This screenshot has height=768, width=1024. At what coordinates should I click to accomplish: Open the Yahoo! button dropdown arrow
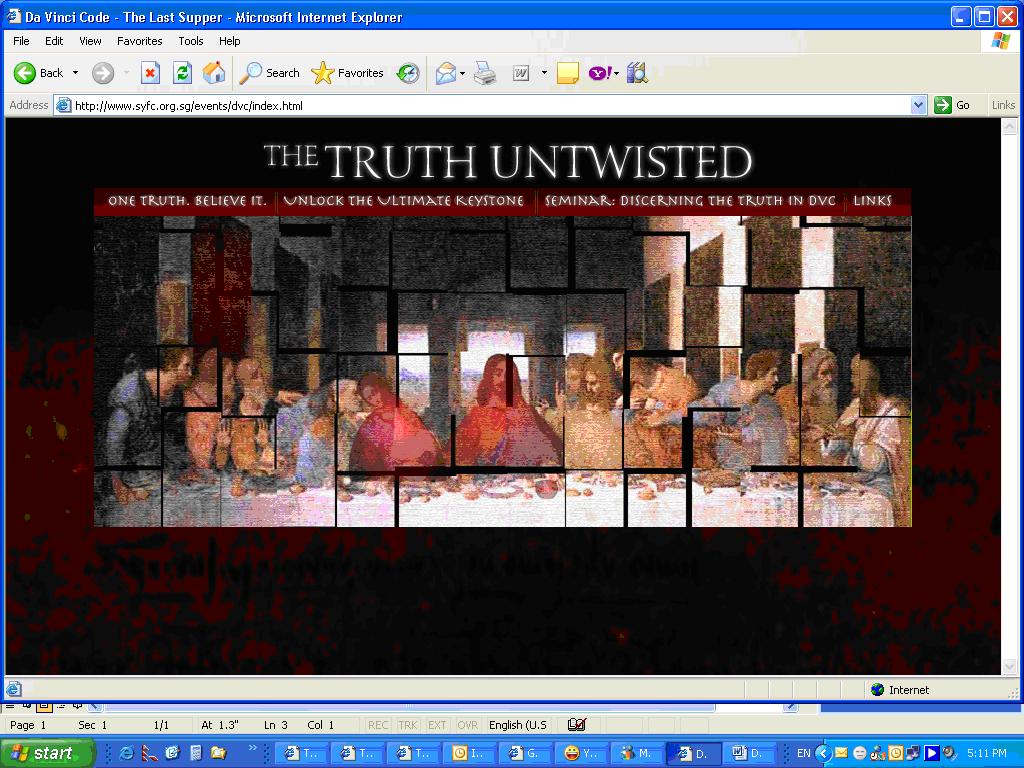616,73
